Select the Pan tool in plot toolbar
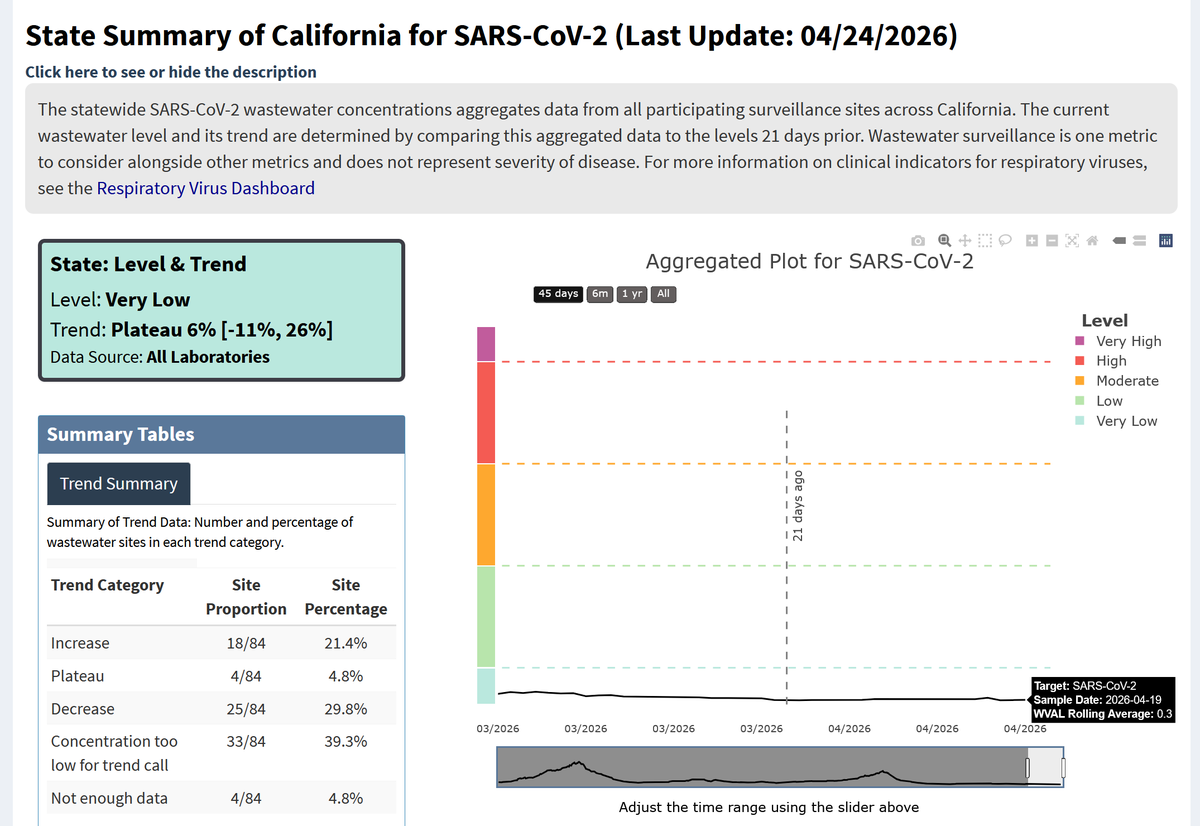 (x=965, y=241)
